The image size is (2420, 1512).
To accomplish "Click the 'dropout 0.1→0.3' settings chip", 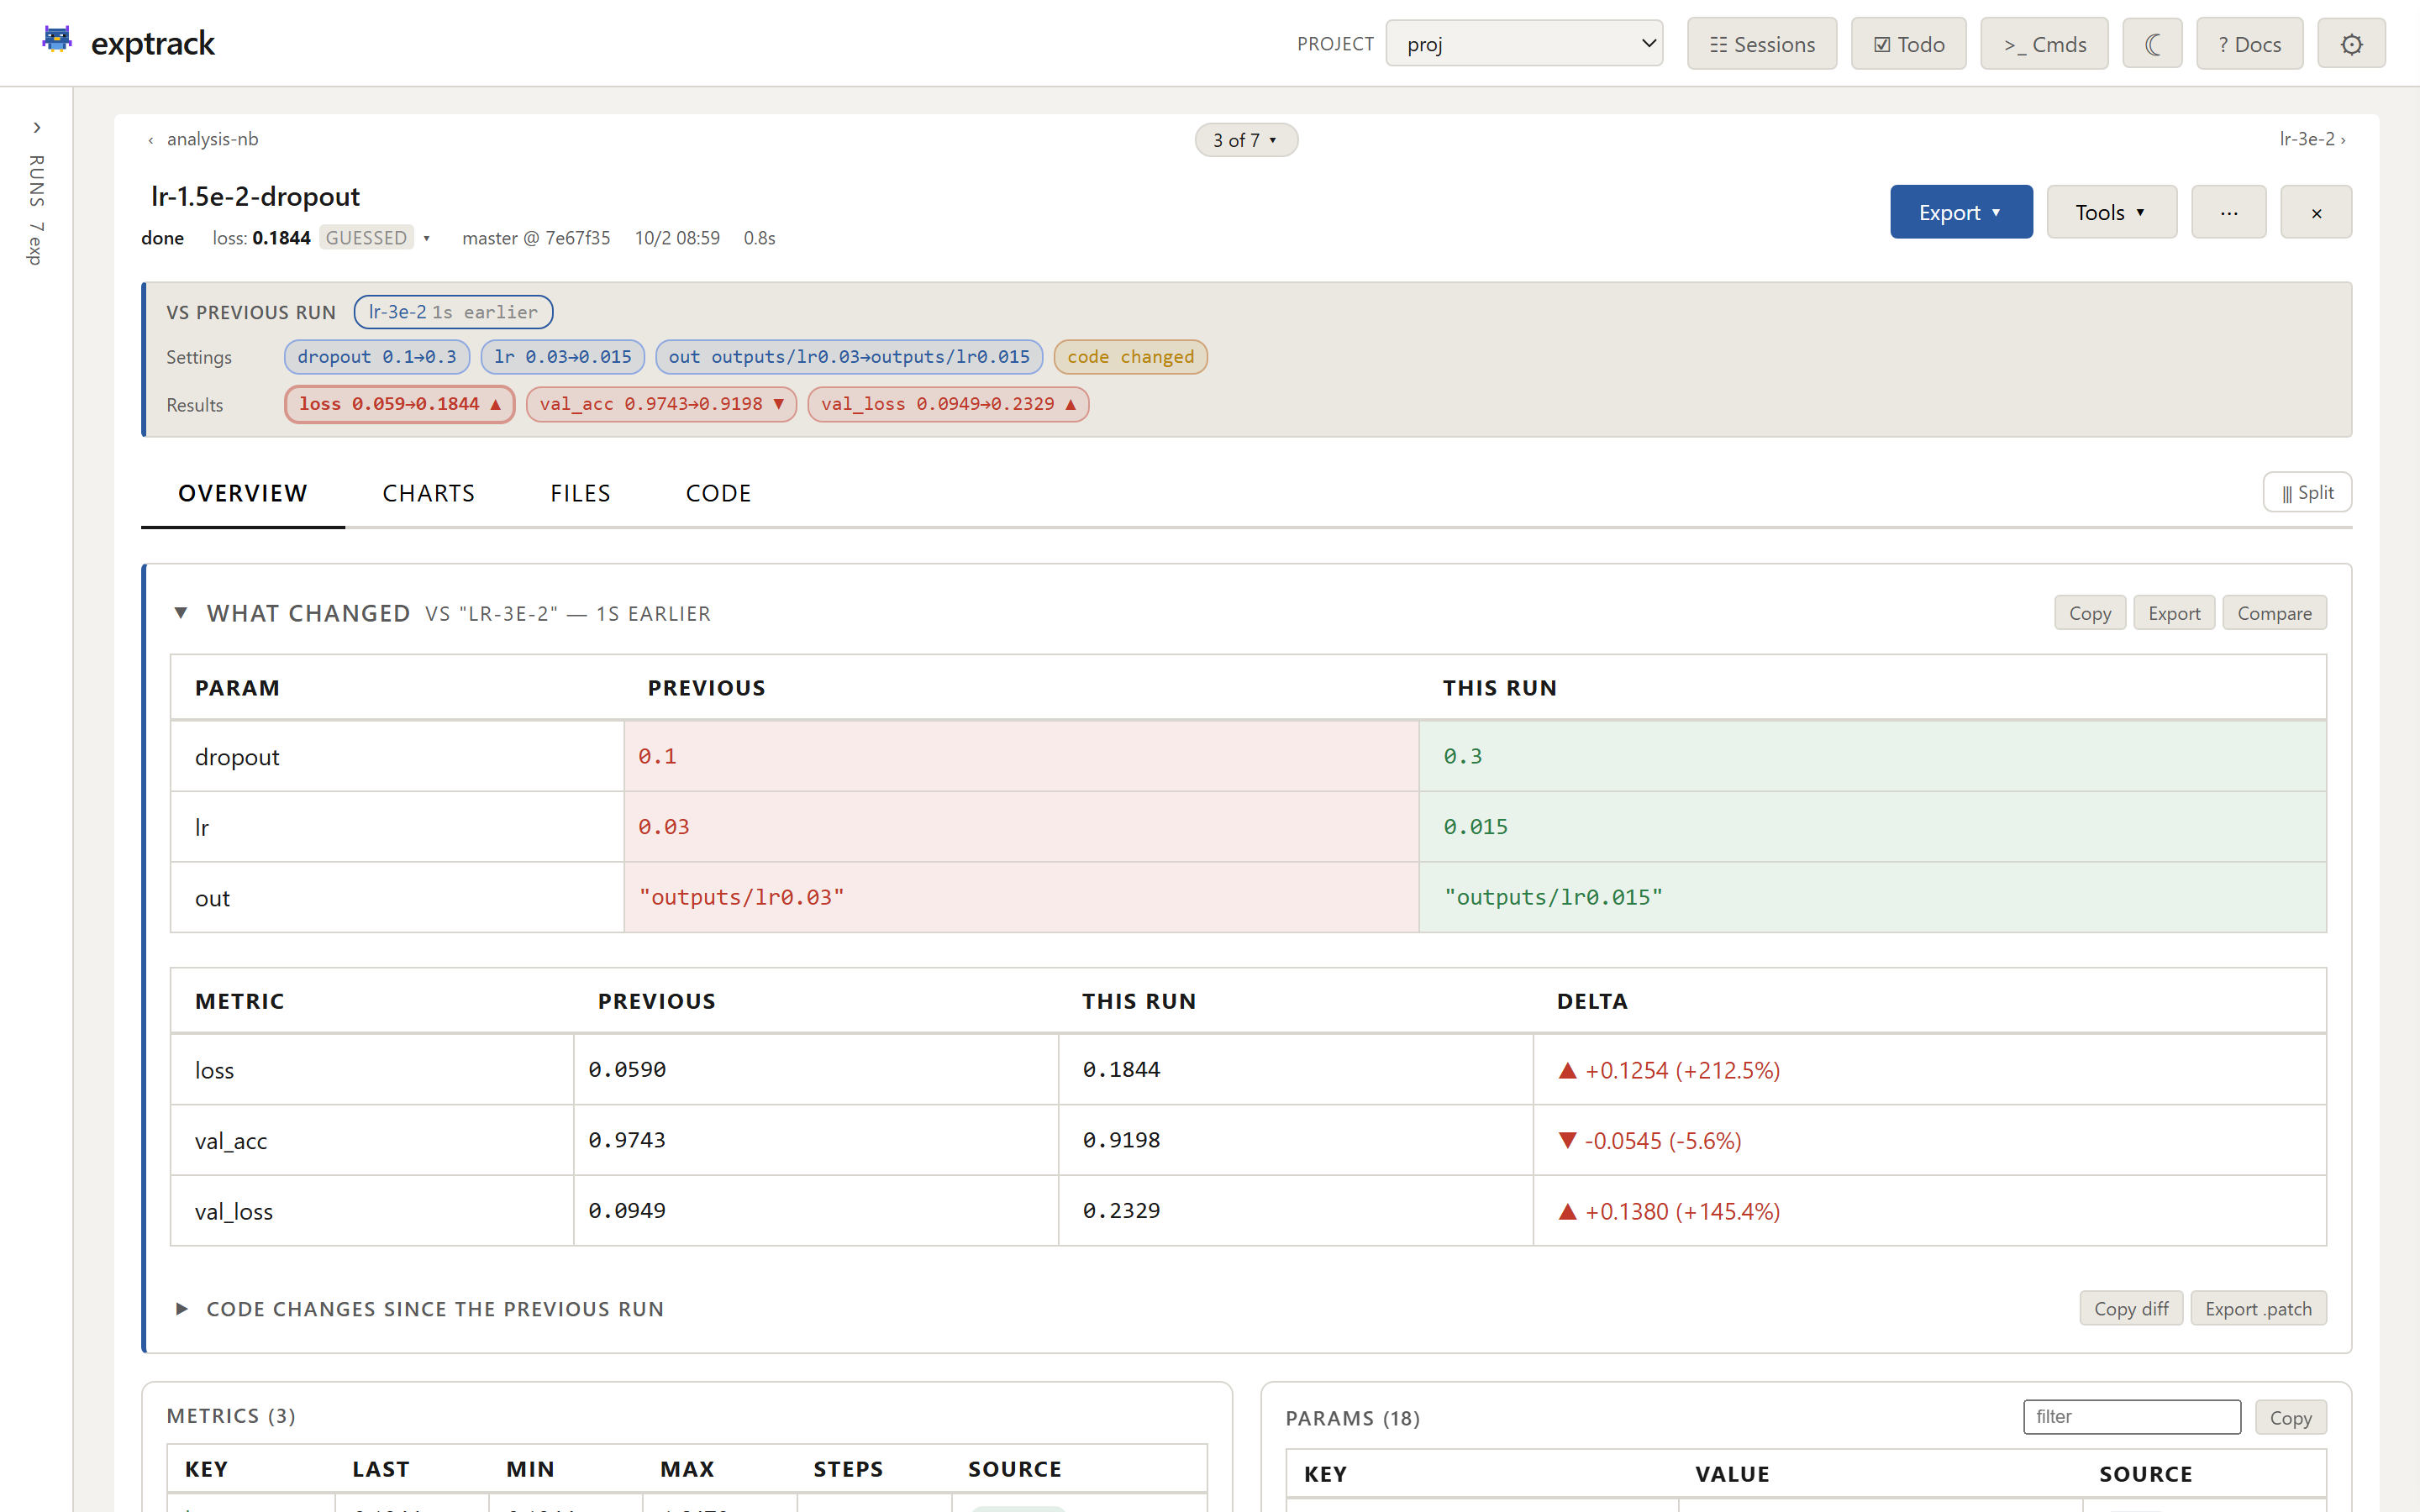I will point(377,357).
